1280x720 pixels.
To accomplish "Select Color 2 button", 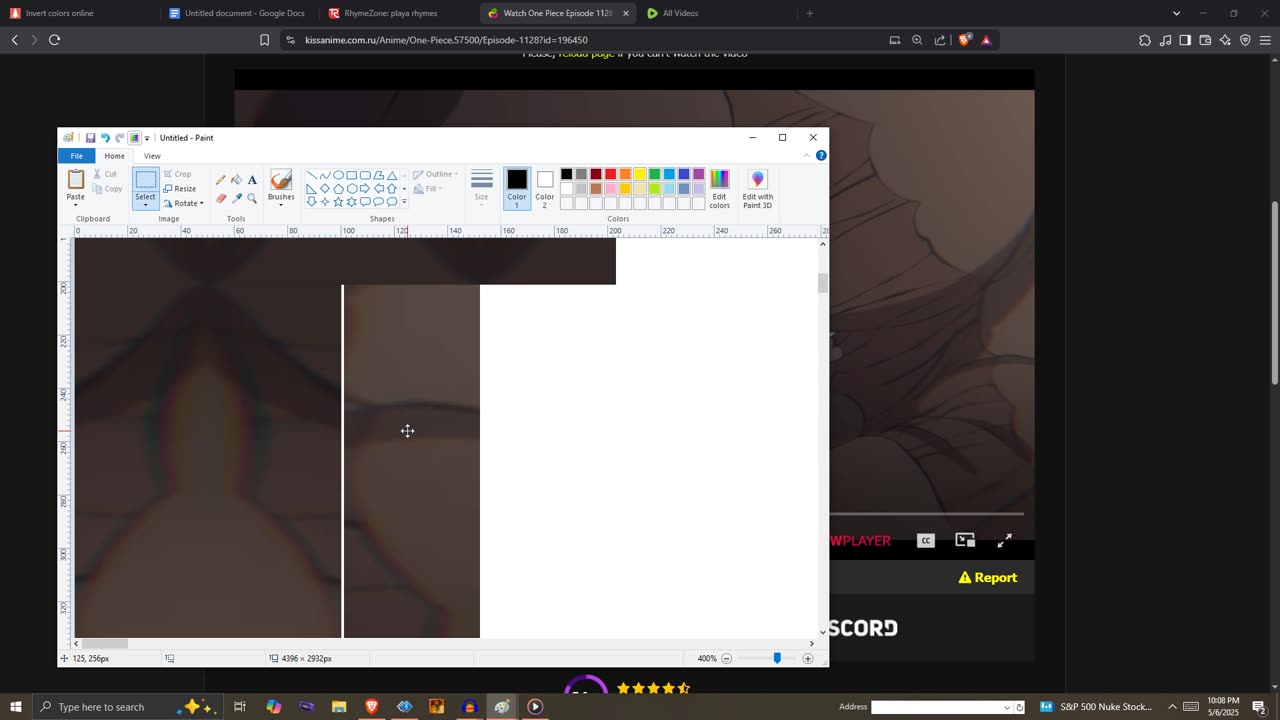I will coord(545,188).
